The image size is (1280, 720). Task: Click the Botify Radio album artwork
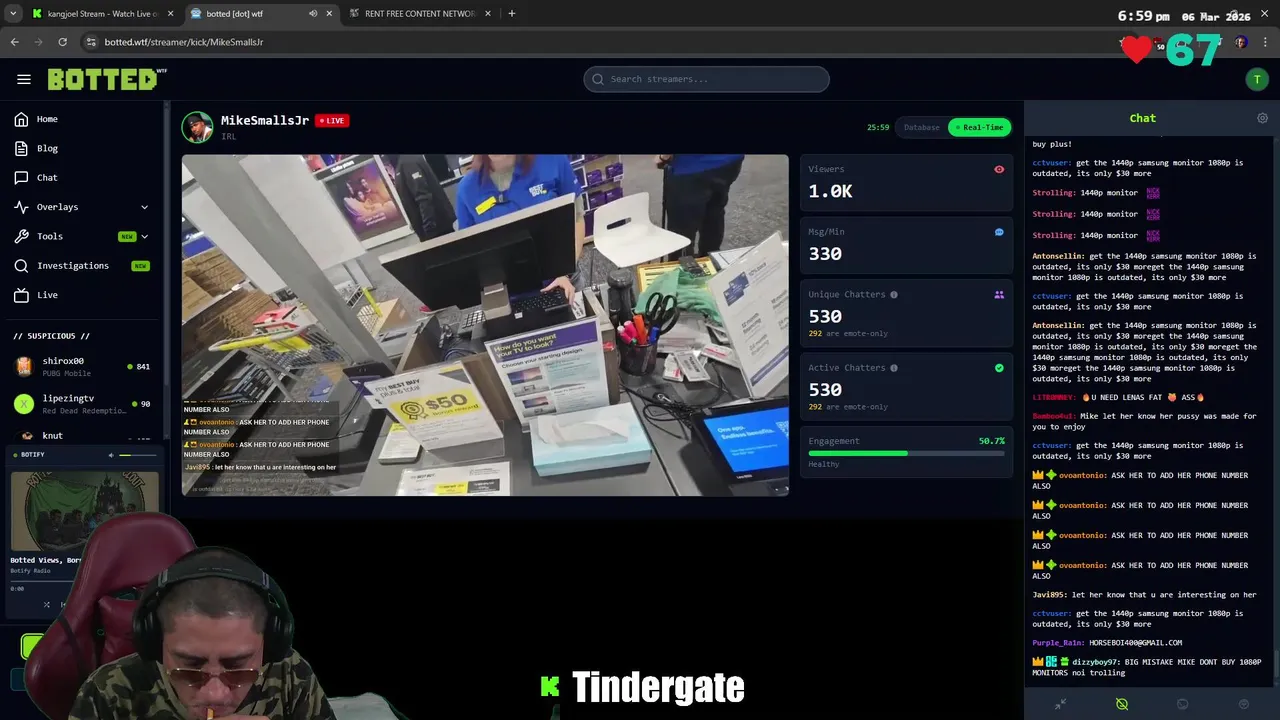[x=84, y=511]
